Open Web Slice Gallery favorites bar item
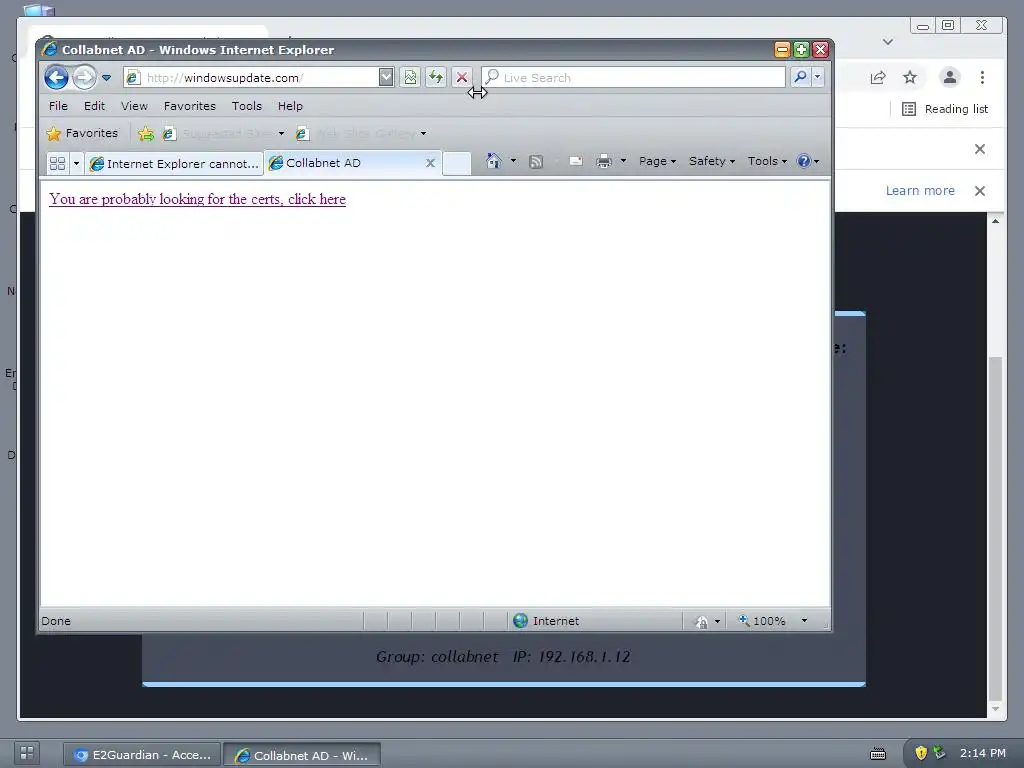The image size is (1024, 768). (360, 134)
